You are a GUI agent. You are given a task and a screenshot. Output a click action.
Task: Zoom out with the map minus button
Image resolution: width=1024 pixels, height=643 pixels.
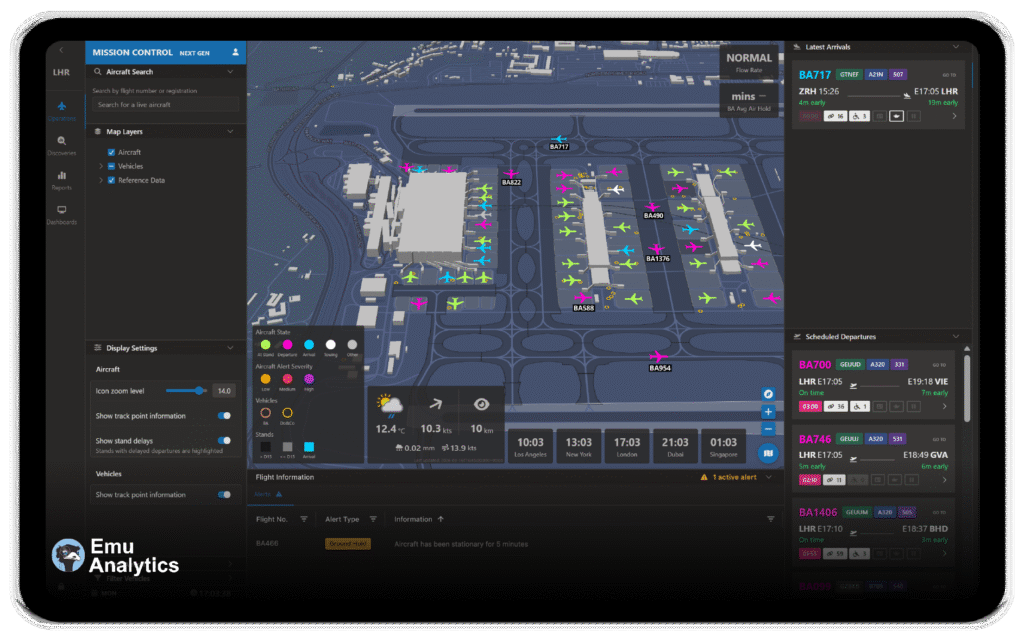coord(768,428)
